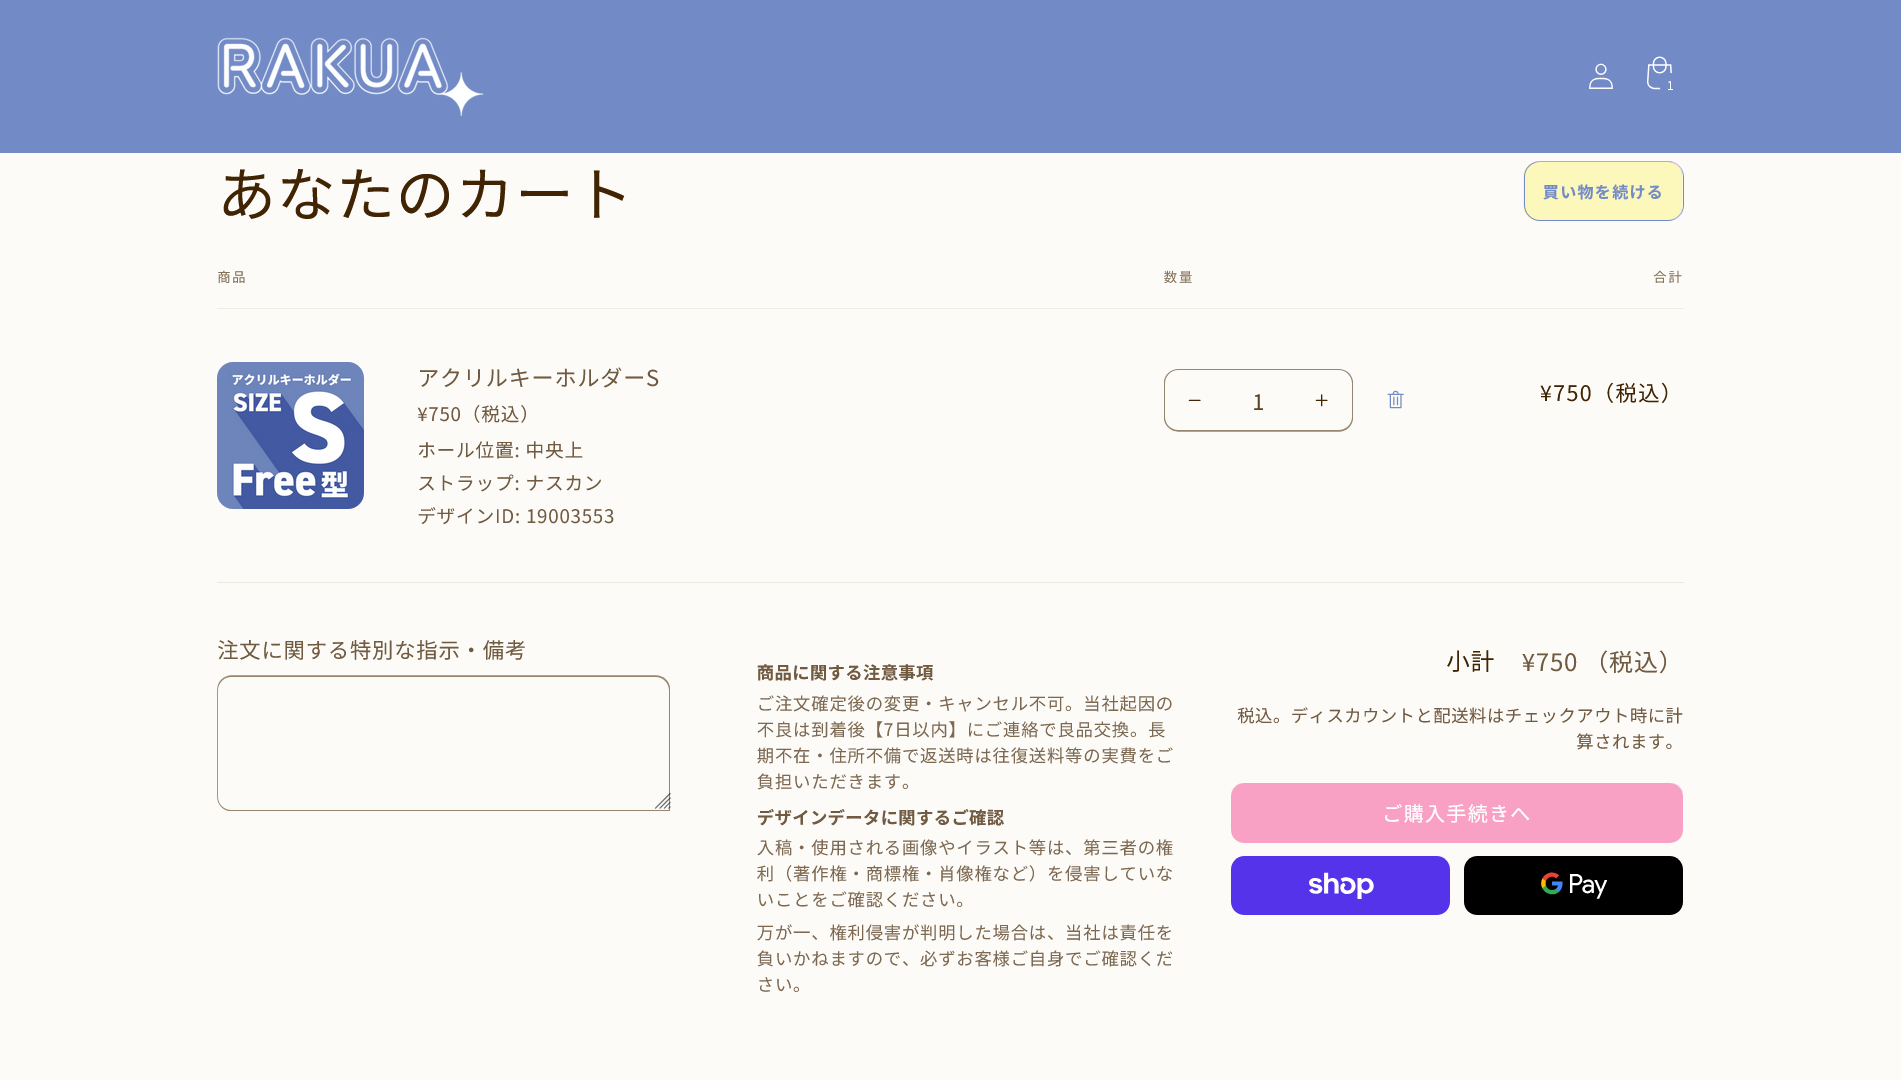Select the quantity number field

1258,400
